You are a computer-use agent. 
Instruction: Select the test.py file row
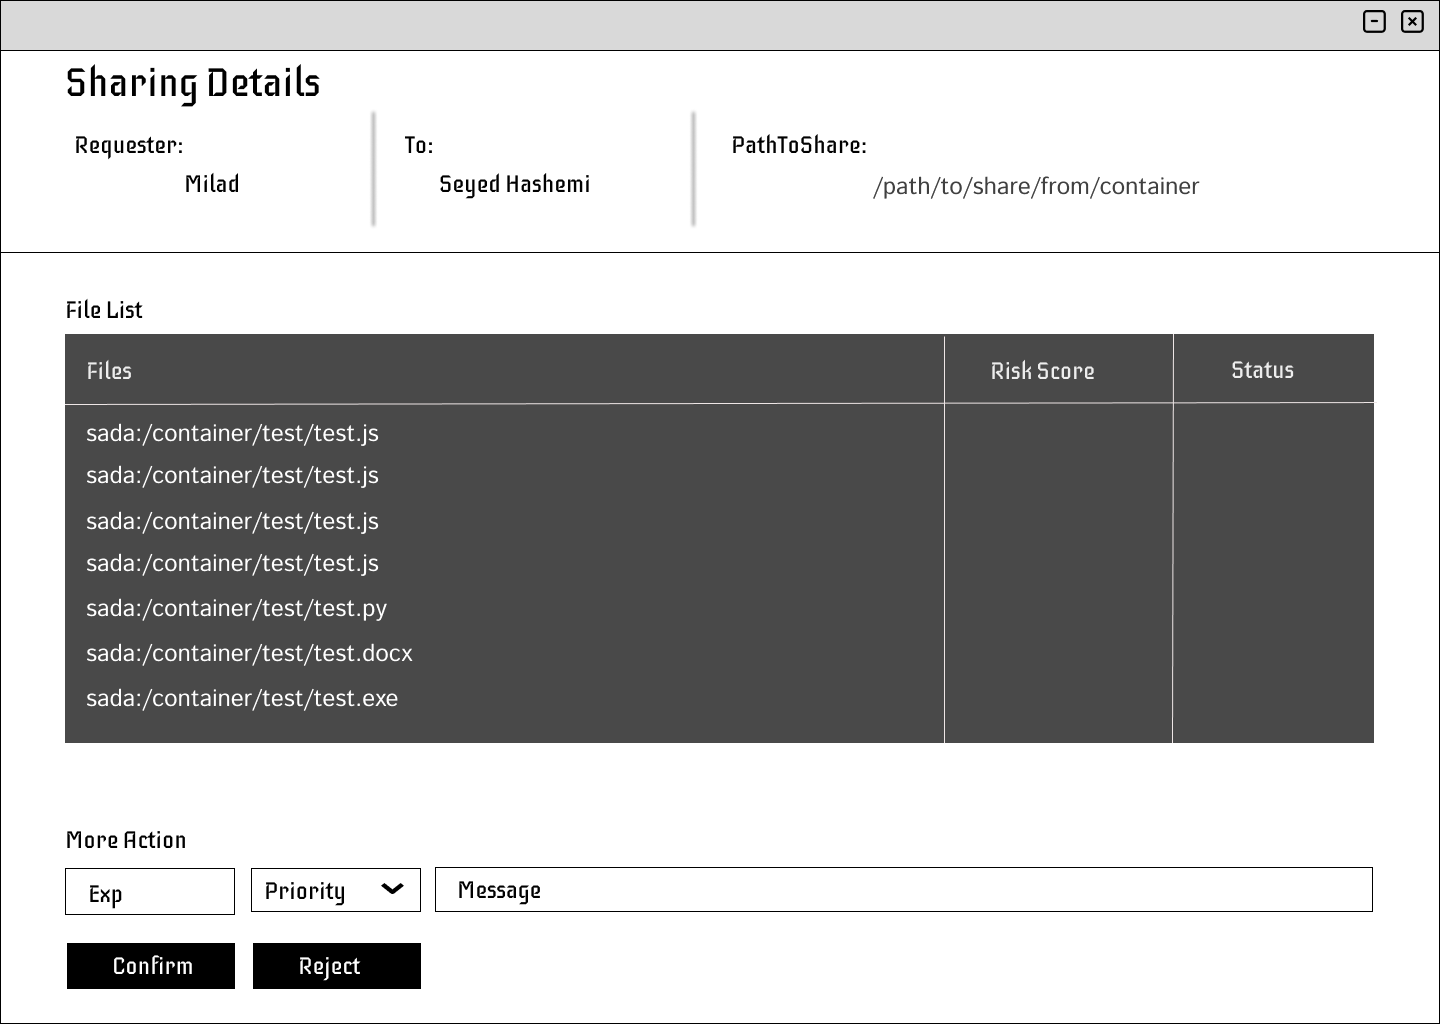click(236, 608)
